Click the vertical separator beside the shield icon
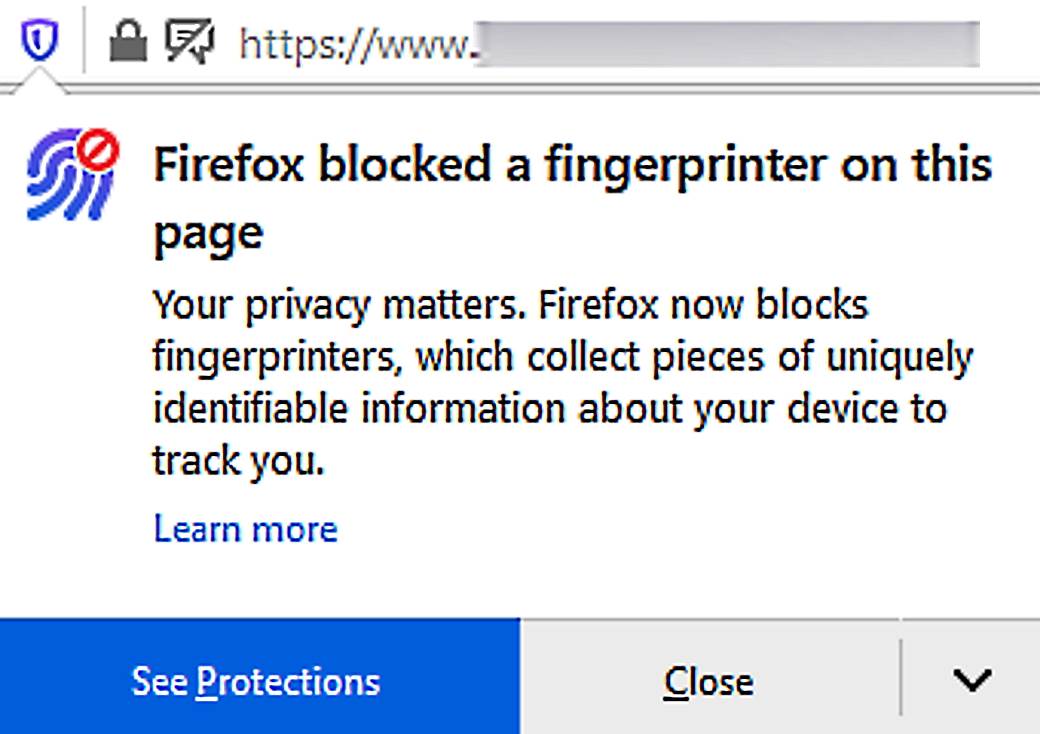The width and height of the screenshot is (1040, 734). click(x=84, y=42)
